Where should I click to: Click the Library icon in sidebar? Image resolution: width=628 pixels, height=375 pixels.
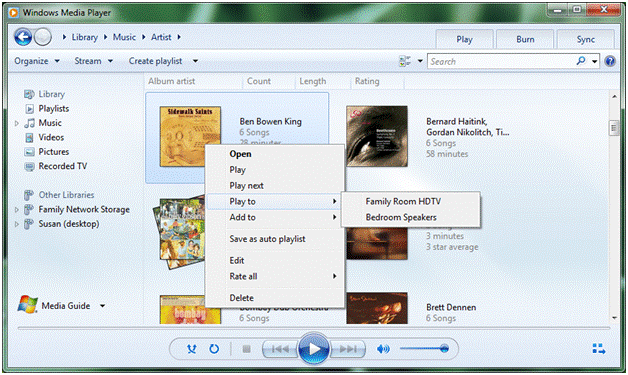29,94
